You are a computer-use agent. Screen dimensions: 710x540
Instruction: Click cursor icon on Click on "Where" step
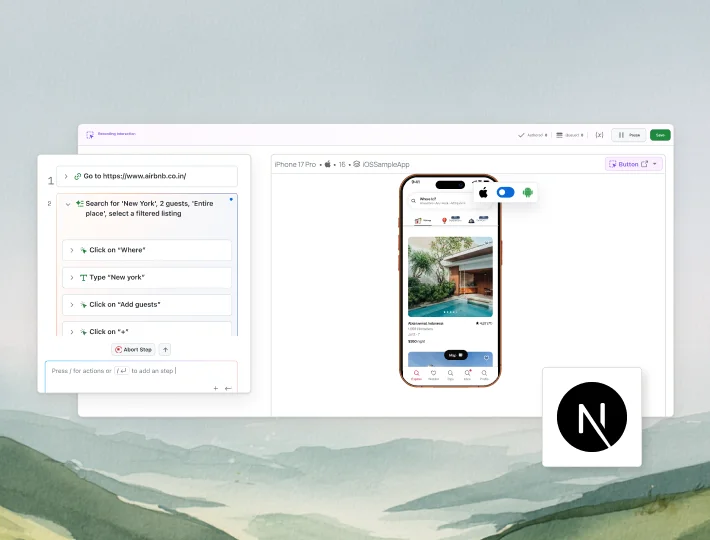(83, 250)
